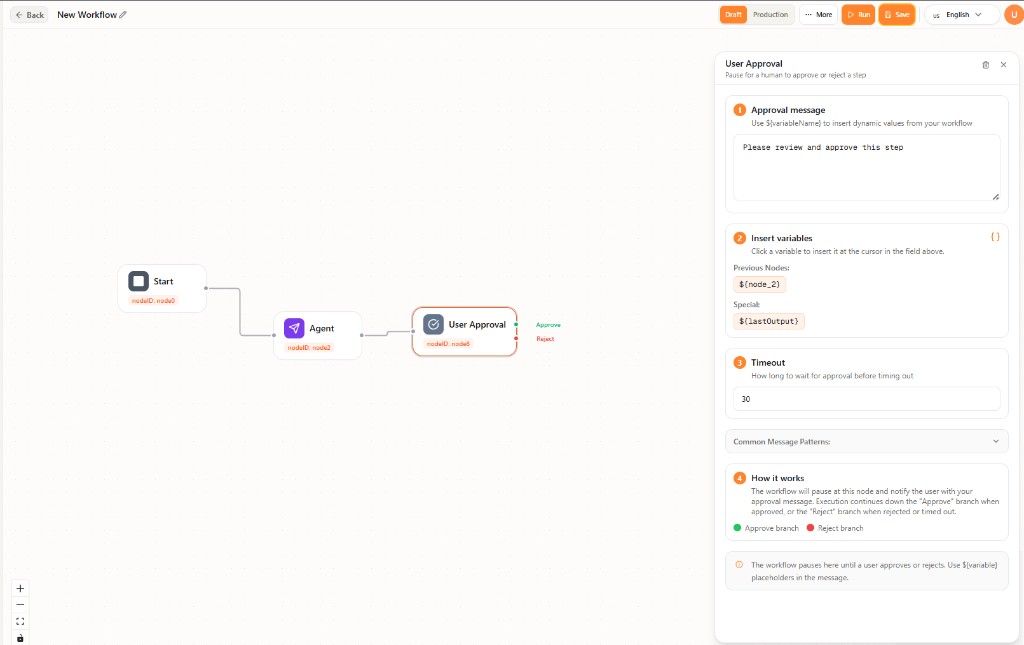Click the info icon in the hint box
The width and height of the screenshot is (1024, 645).
[739, 565]
